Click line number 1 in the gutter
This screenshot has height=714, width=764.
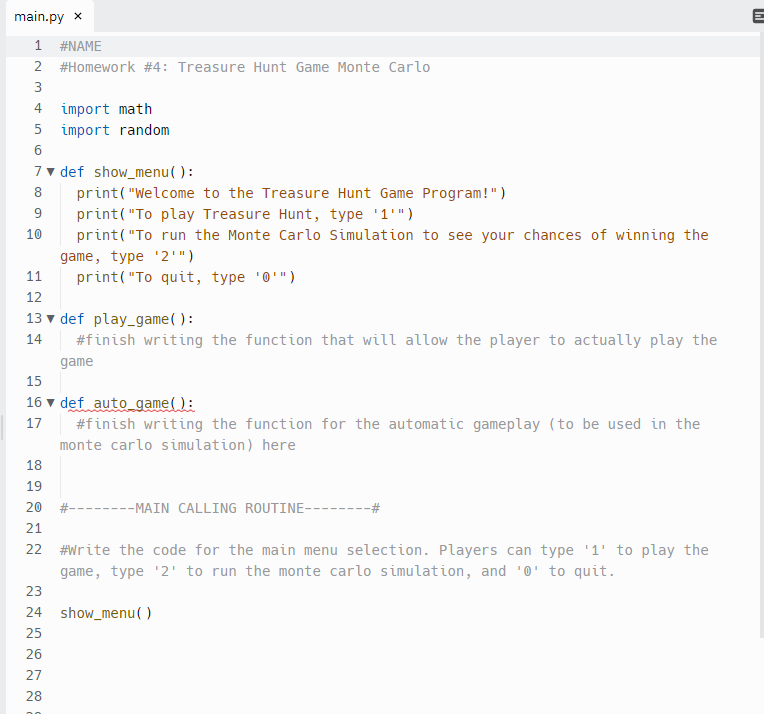38,46
